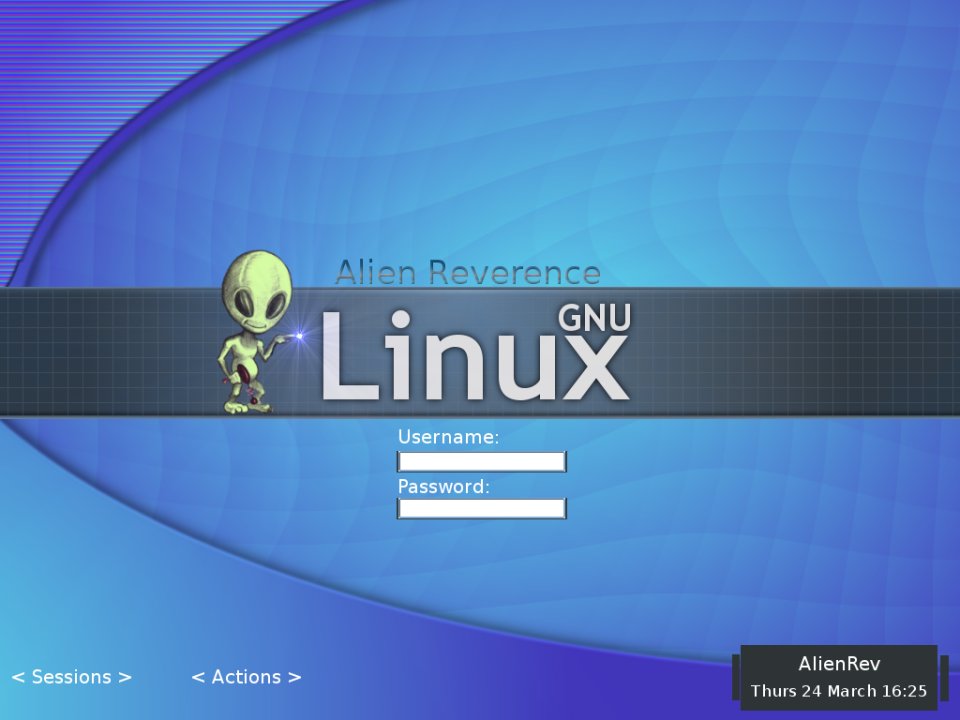Click the Username input field

click(482, 462)
